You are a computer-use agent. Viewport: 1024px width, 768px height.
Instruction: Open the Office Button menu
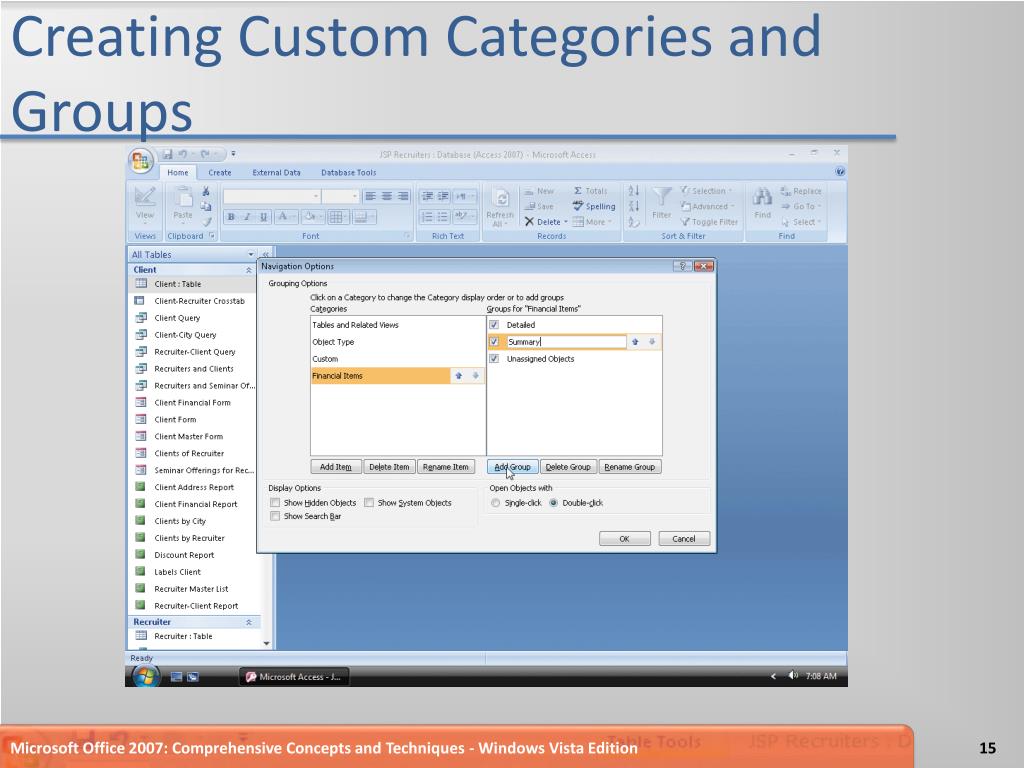141,161
